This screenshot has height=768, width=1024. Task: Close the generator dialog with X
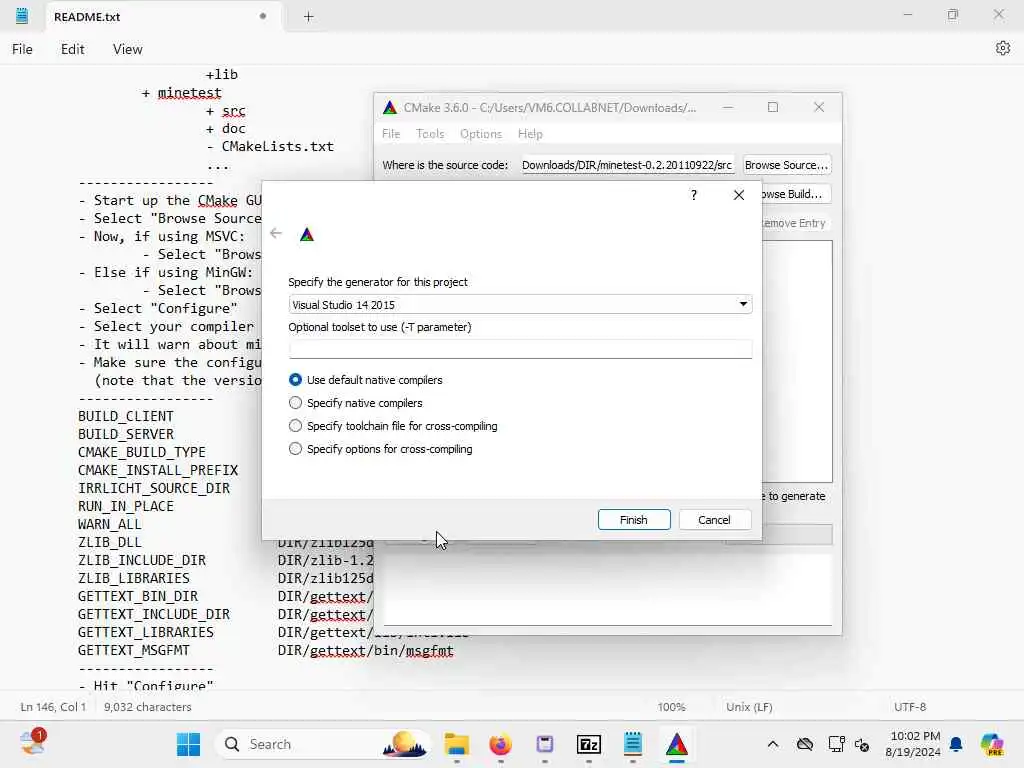[739, 195]
